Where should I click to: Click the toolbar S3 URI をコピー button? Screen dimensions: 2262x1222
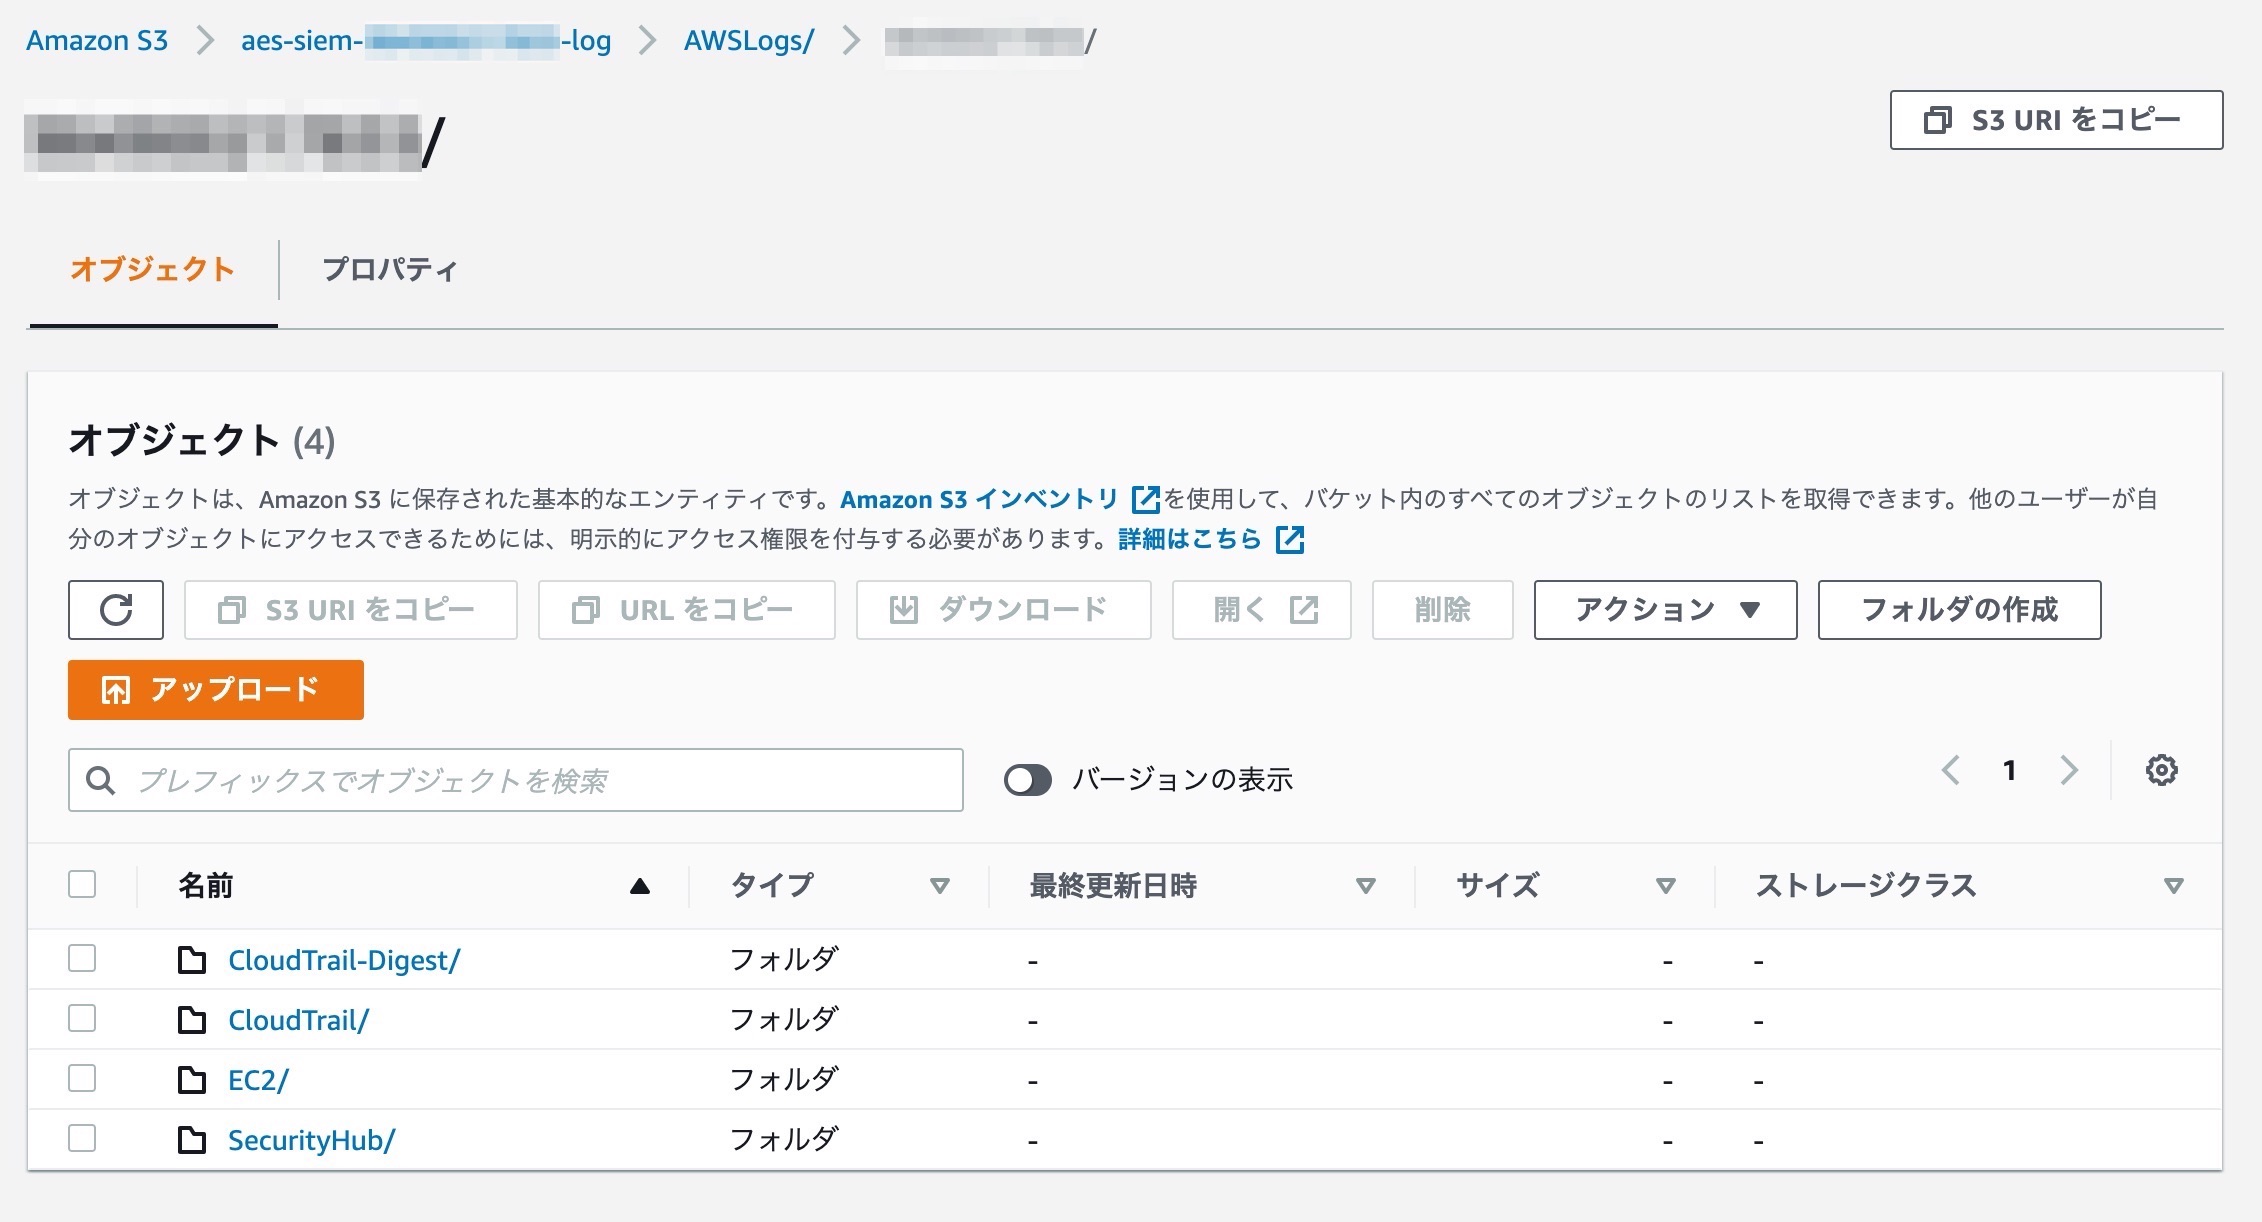351,609
